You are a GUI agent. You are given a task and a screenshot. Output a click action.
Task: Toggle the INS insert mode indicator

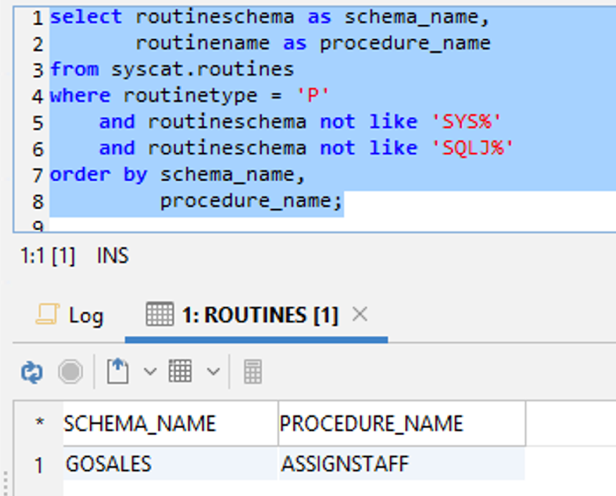pyautogui.click(x=112, y=256)
